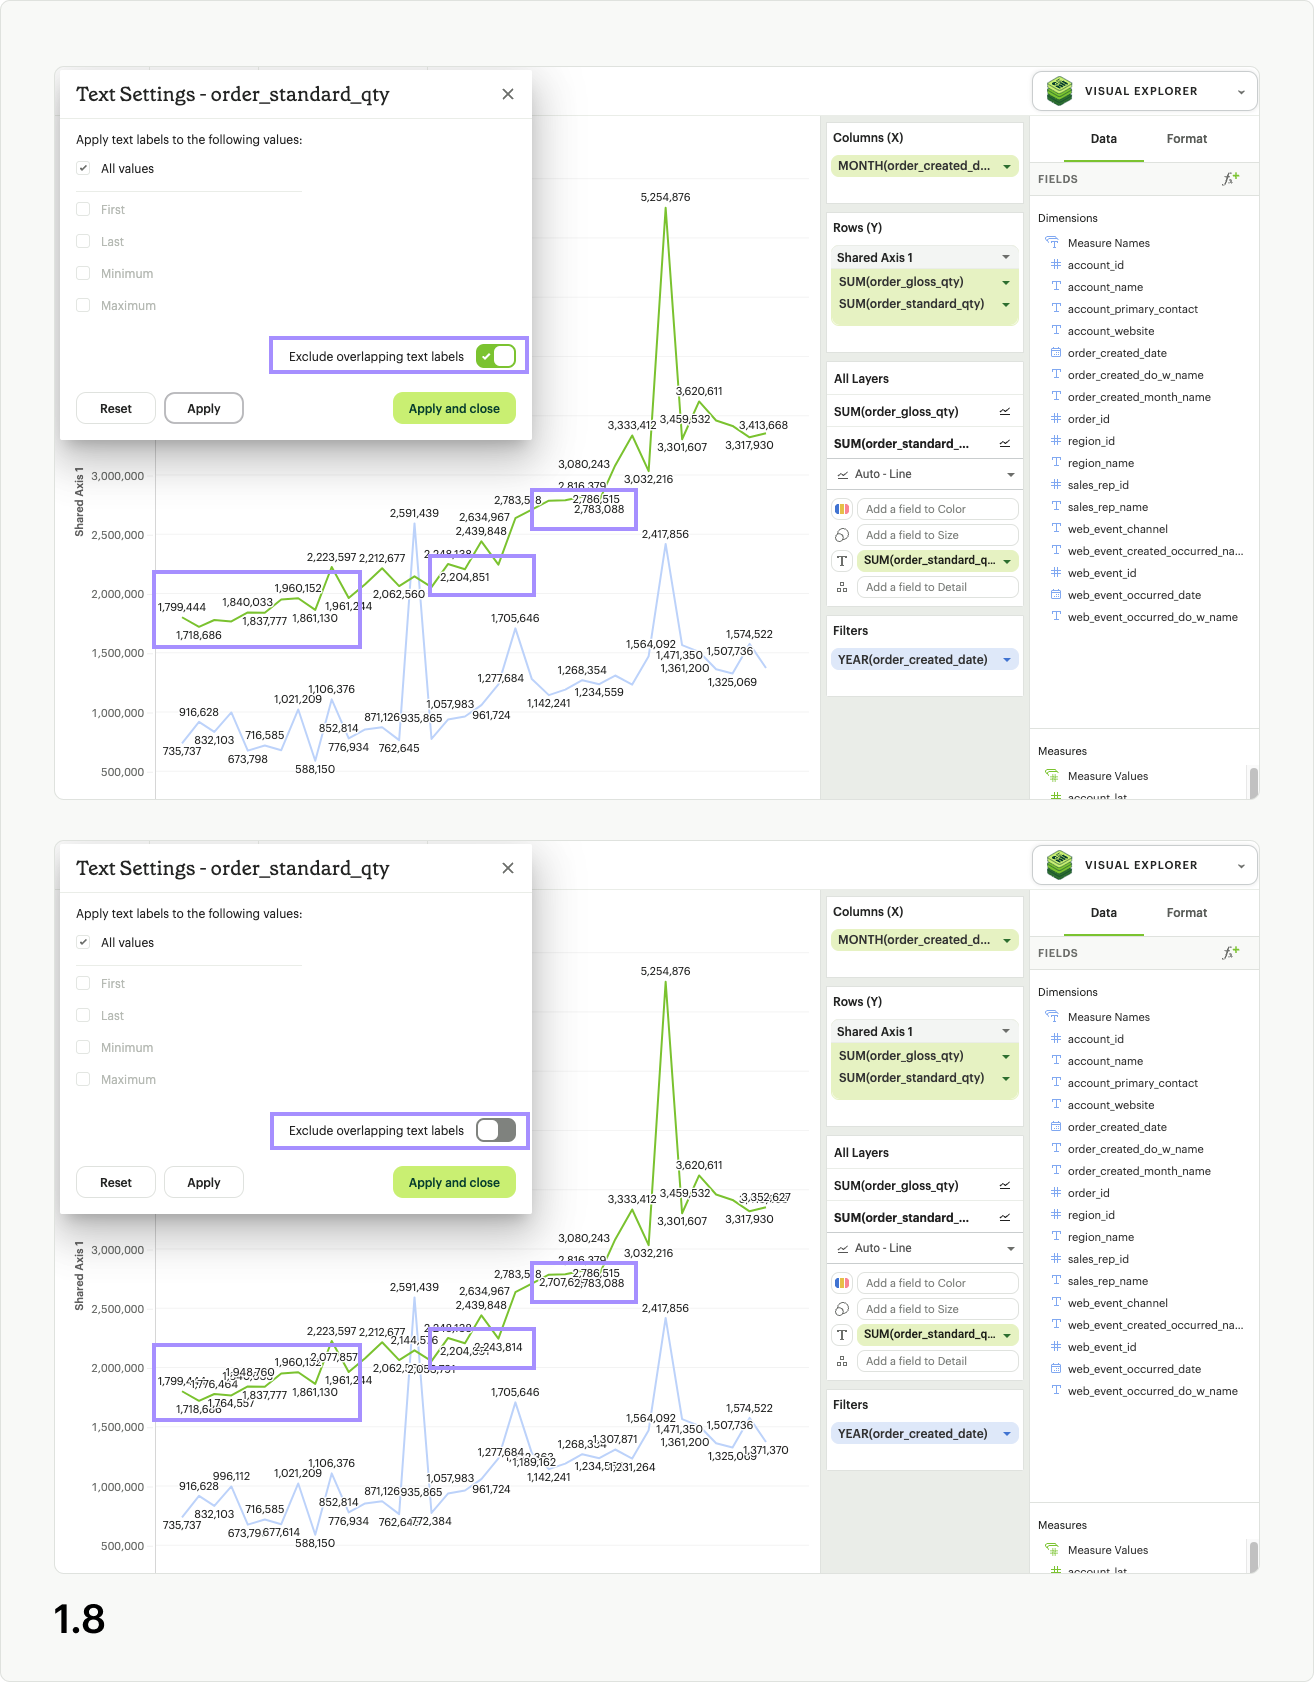Click the fx+ add calculated field icon in upper panel
1314x1682 pixels.
pyautogui.click(x=1231, y=179)
